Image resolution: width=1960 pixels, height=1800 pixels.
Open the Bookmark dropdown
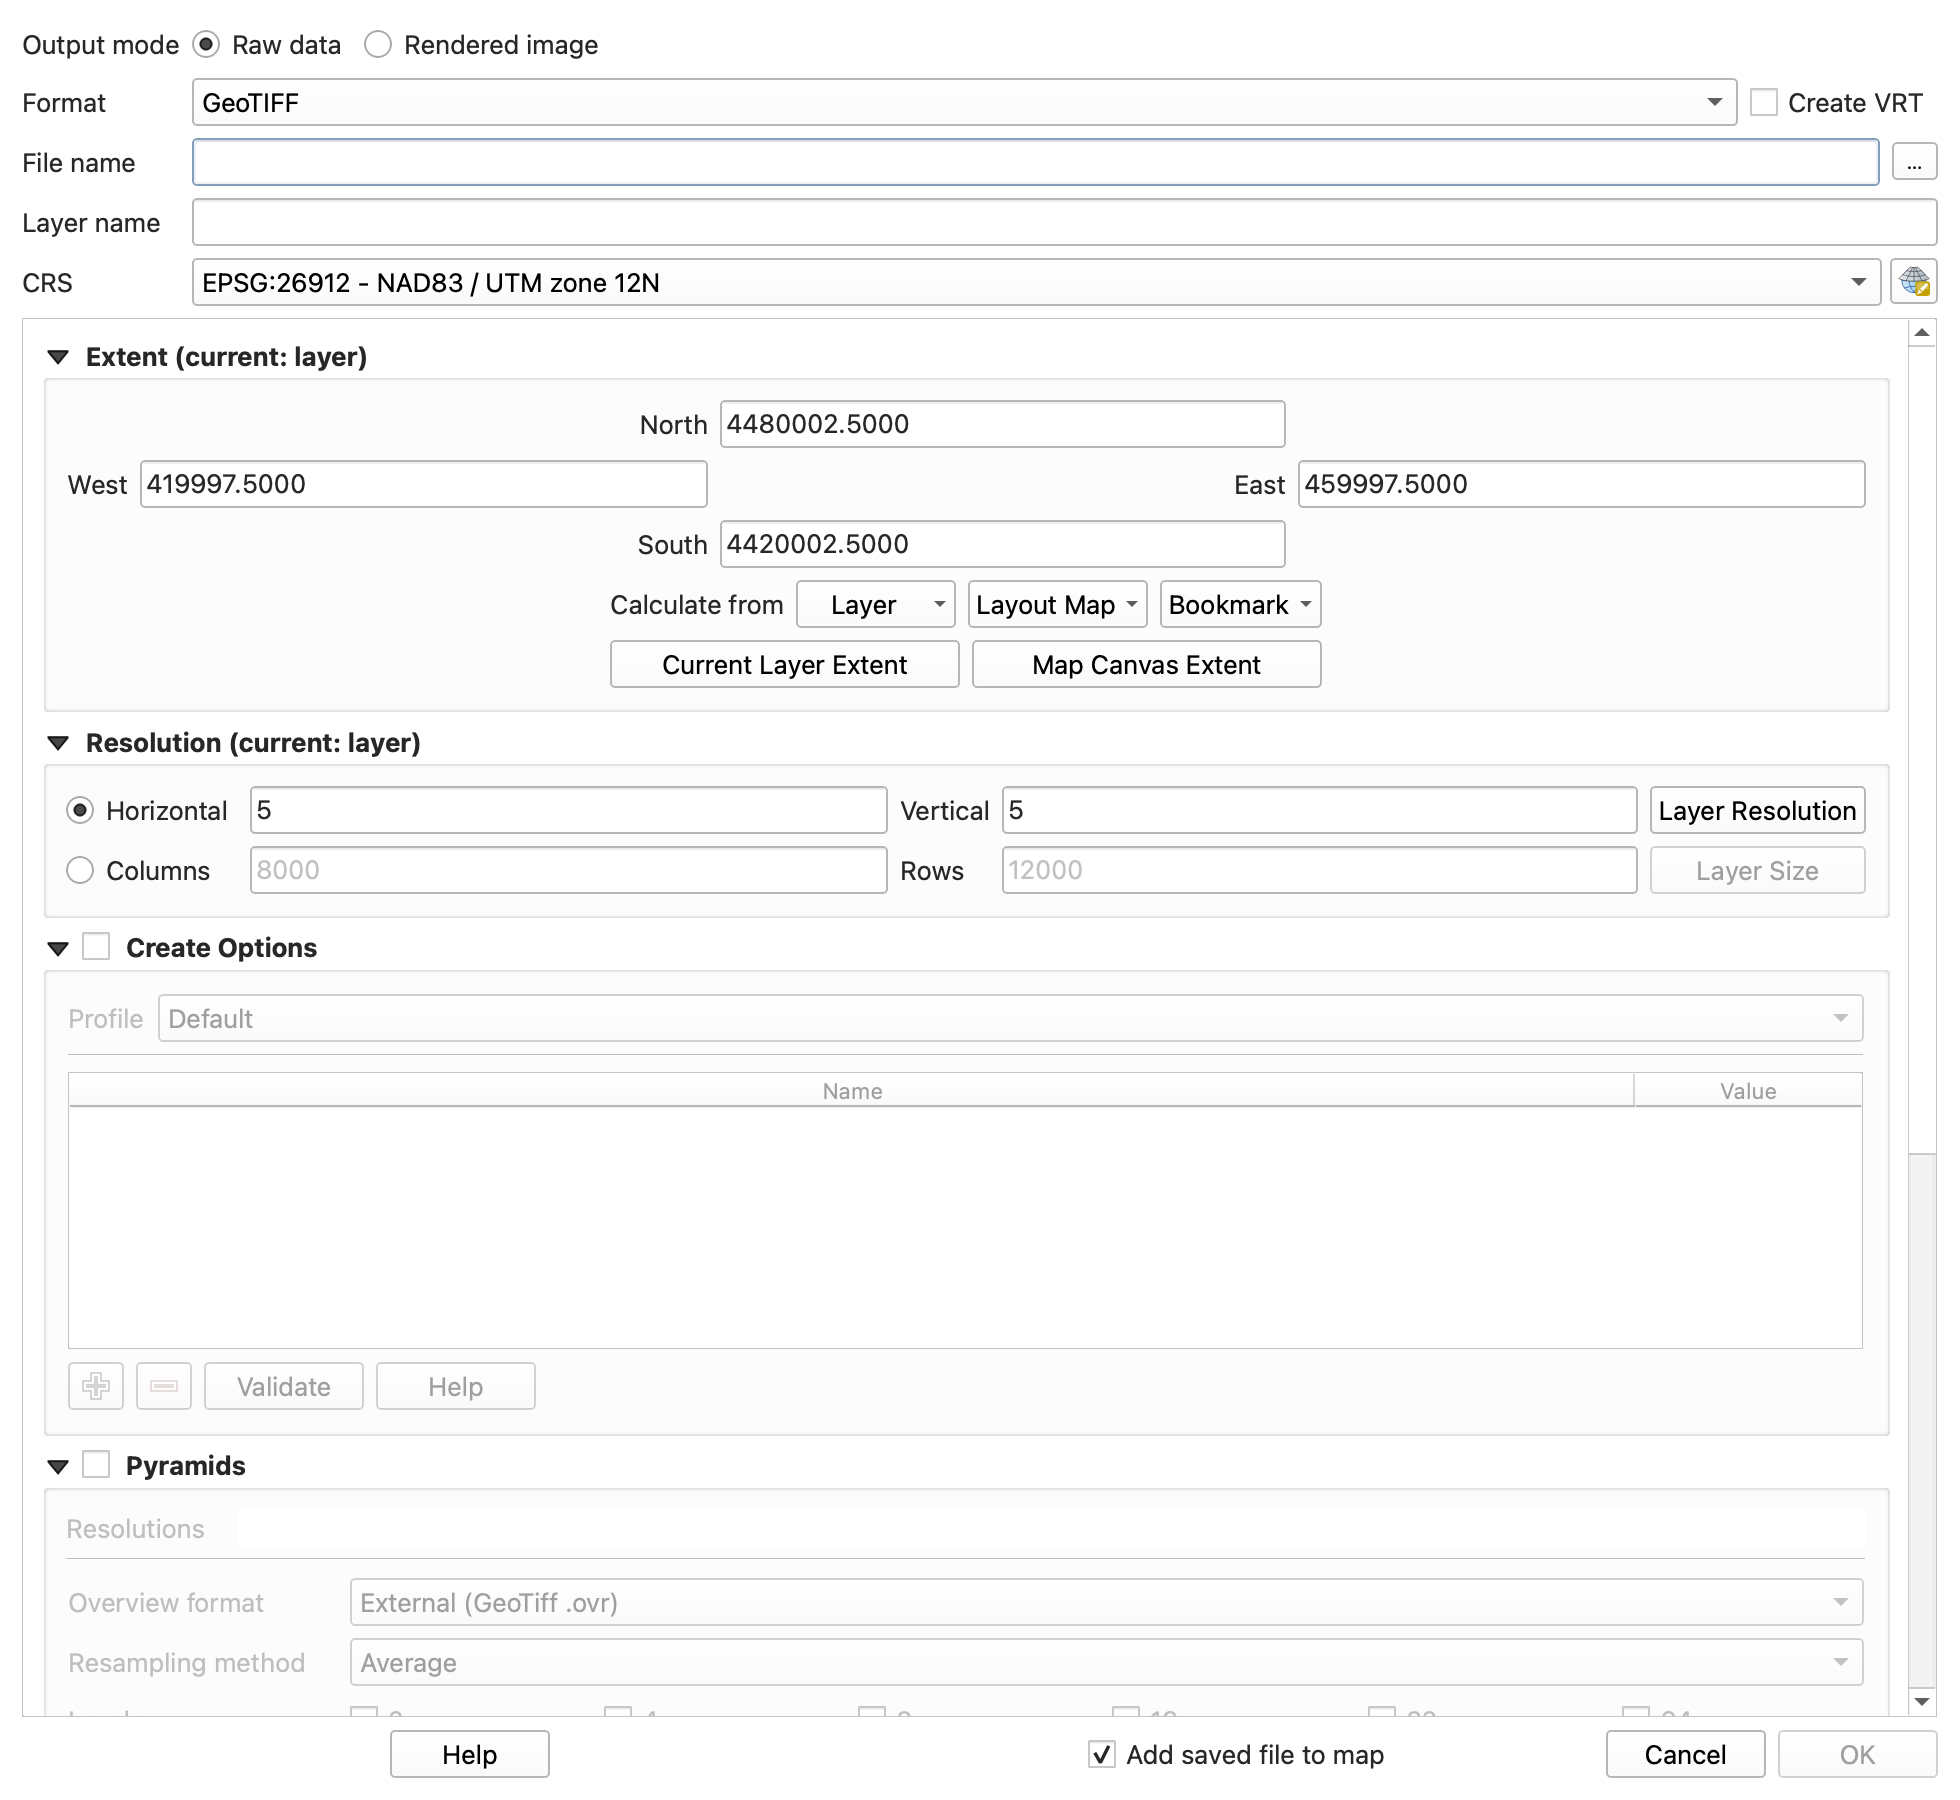[1240, 604]
